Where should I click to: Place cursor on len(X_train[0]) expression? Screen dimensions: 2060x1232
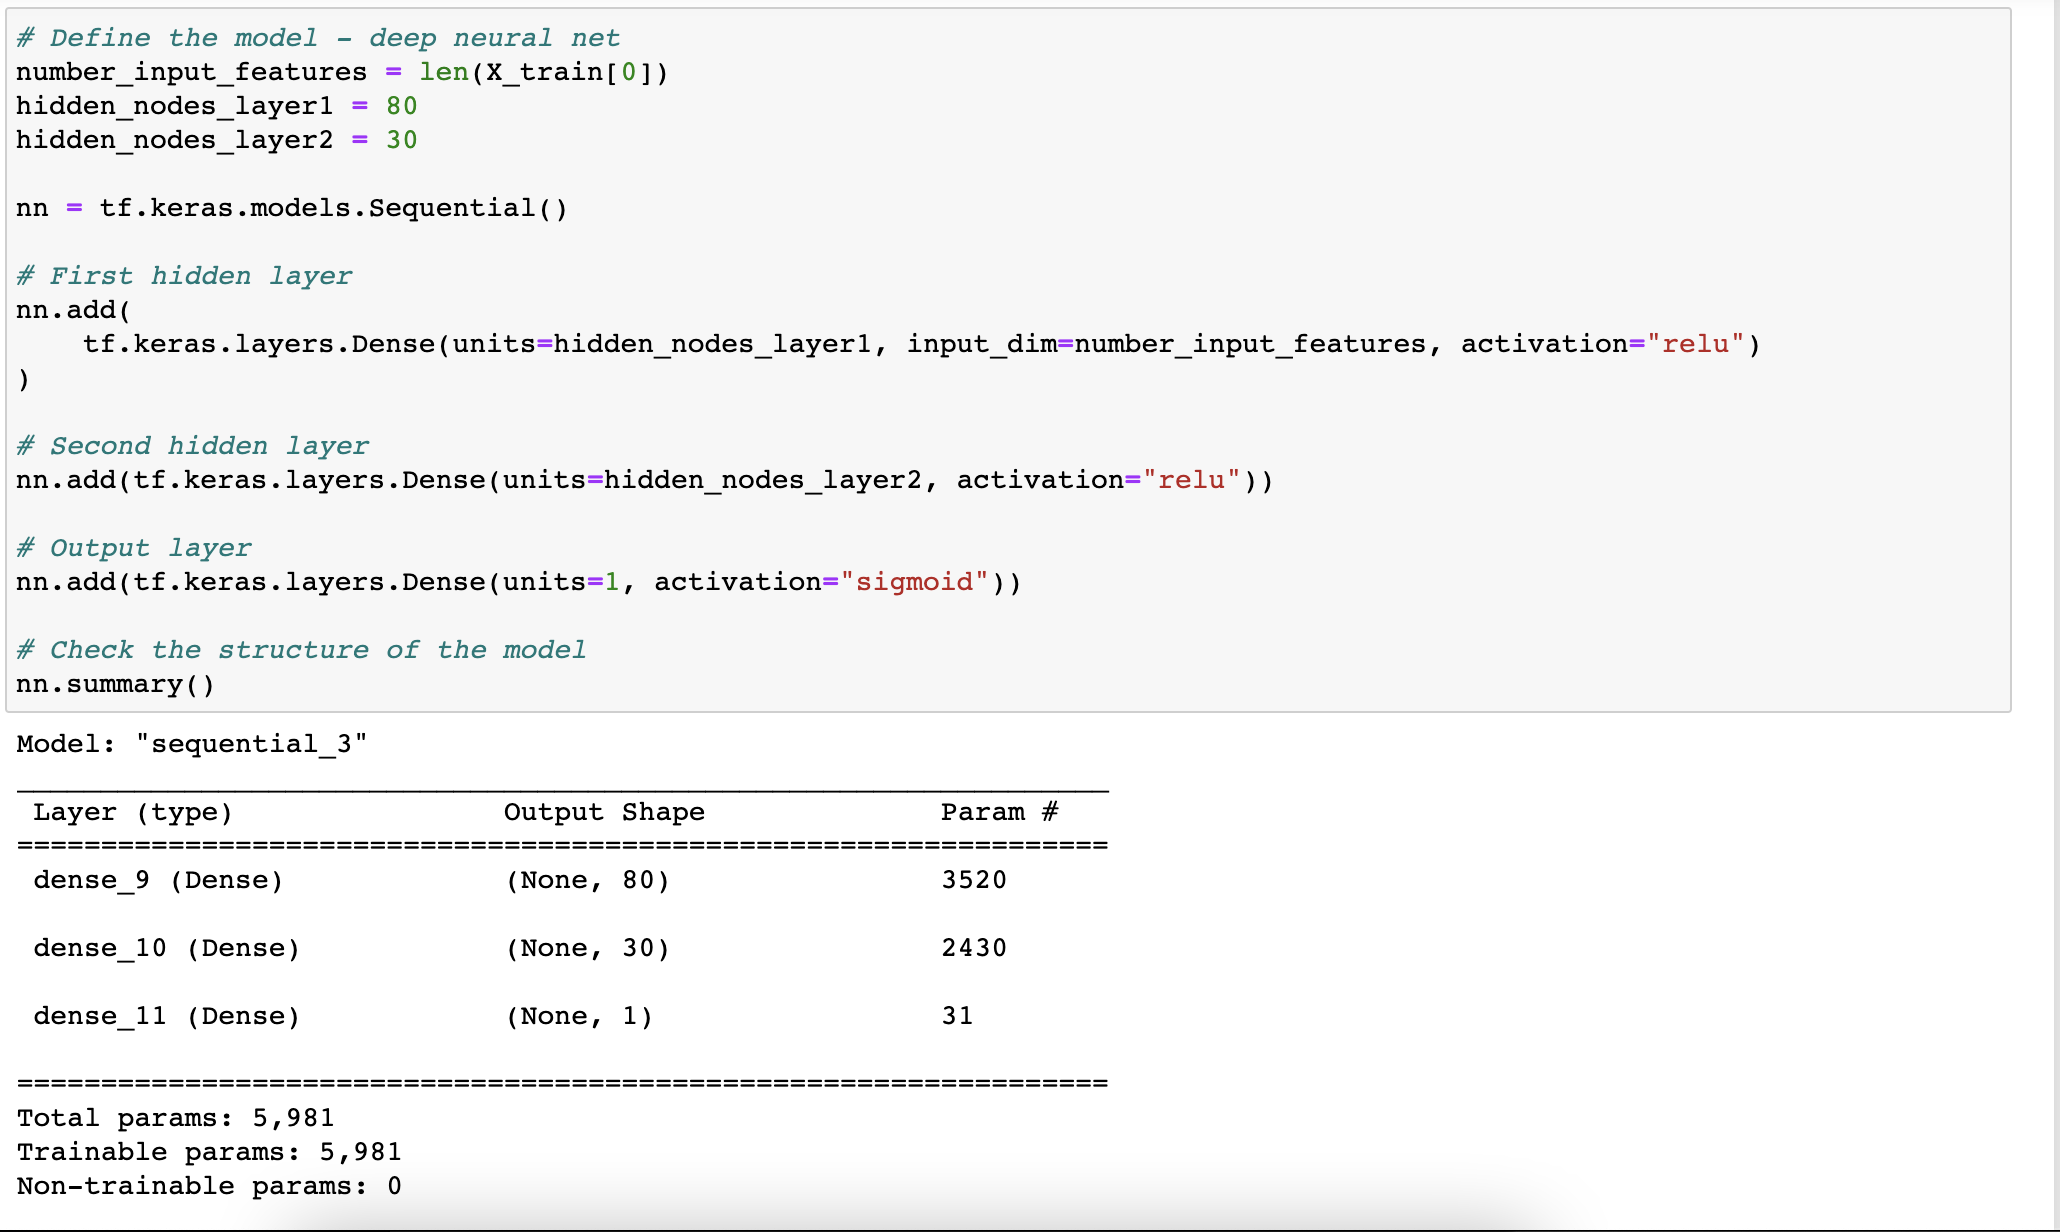tap(542, 72)
